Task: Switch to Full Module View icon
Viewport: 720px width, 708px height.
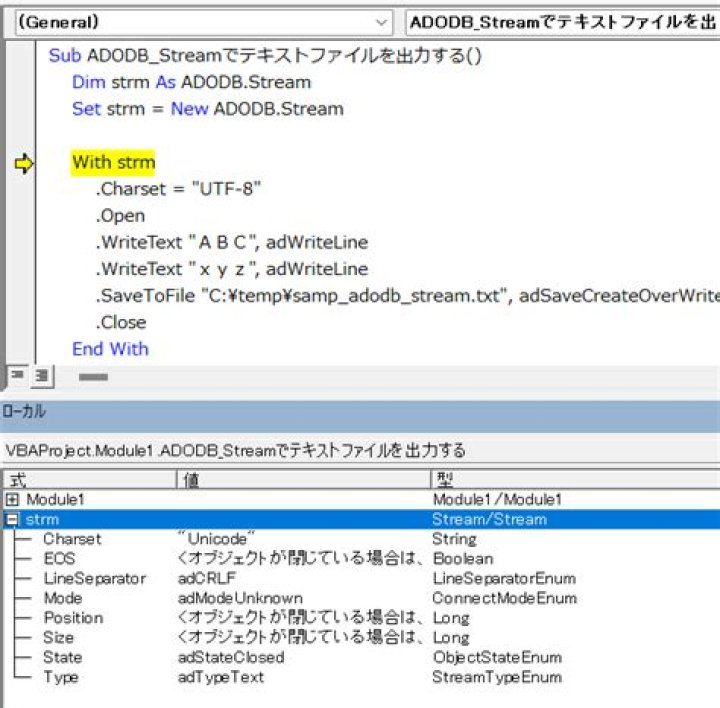Action: [42, 376]
